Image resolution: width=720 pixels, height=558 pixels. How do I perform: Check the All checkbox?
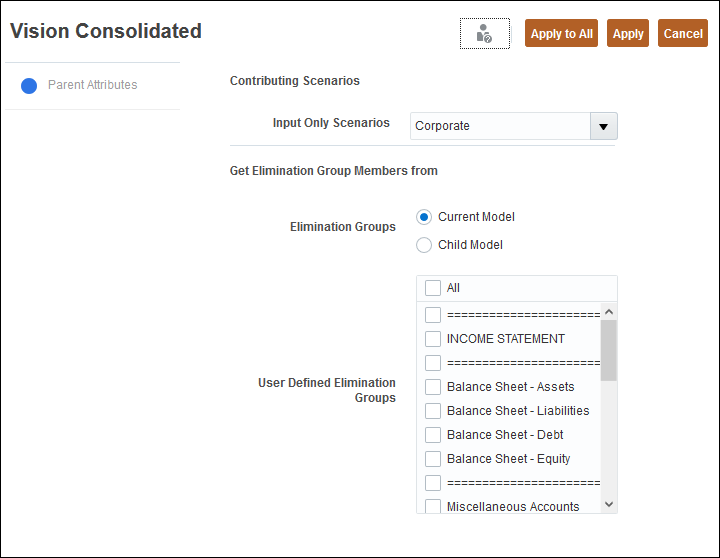pyautogui.click(x=433, y=288)
